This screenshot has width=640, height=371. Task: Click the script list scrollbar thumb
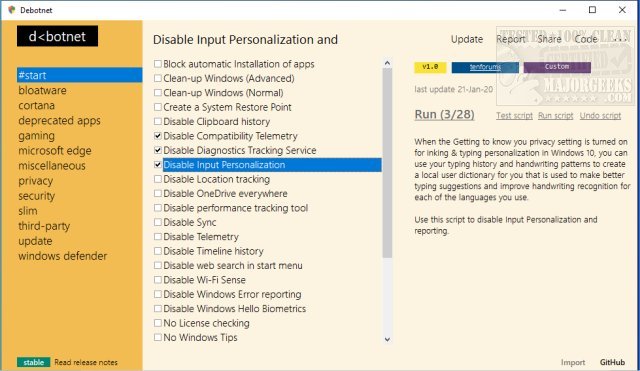387,163
